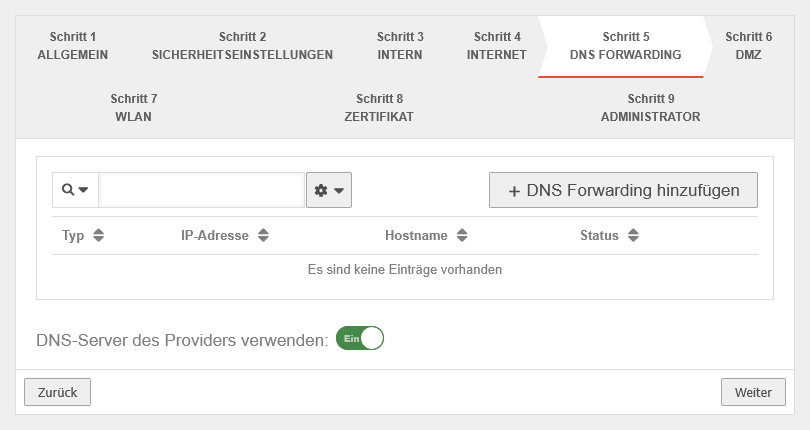
Task: Go to Schritt 1 Allgemein tab
Action: click(x=73, y=46)
